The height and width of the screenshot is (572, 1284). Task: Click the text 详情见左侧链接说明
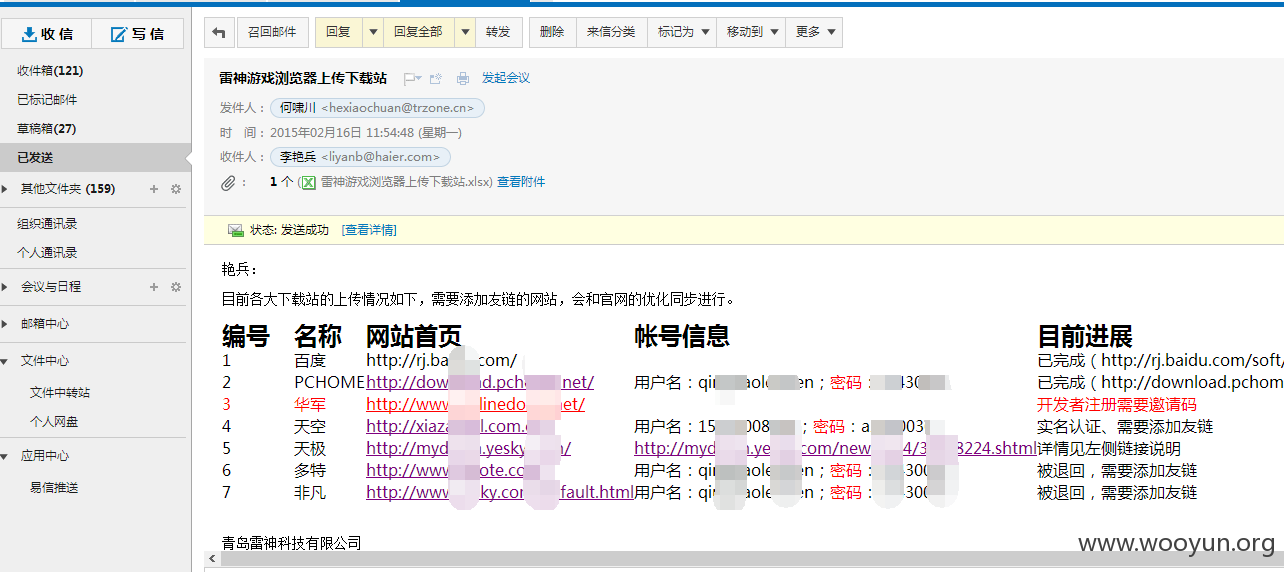click(1109, 448)
